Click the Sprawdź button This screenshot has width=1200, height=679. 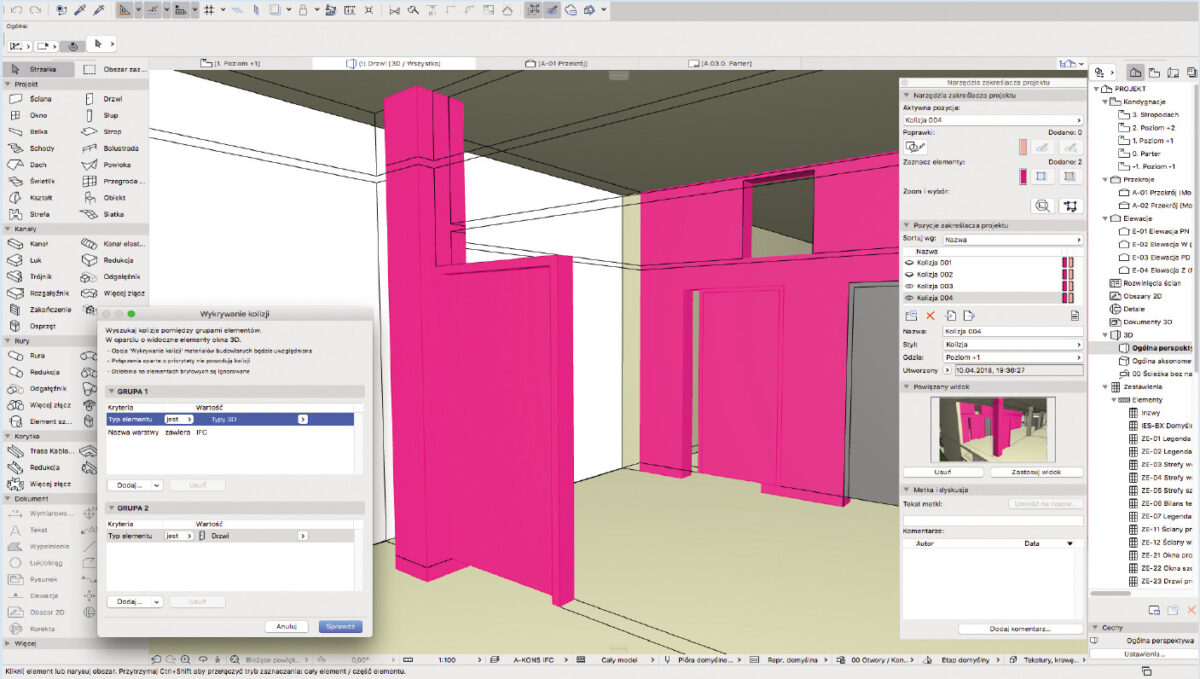(x=340, y=627)
